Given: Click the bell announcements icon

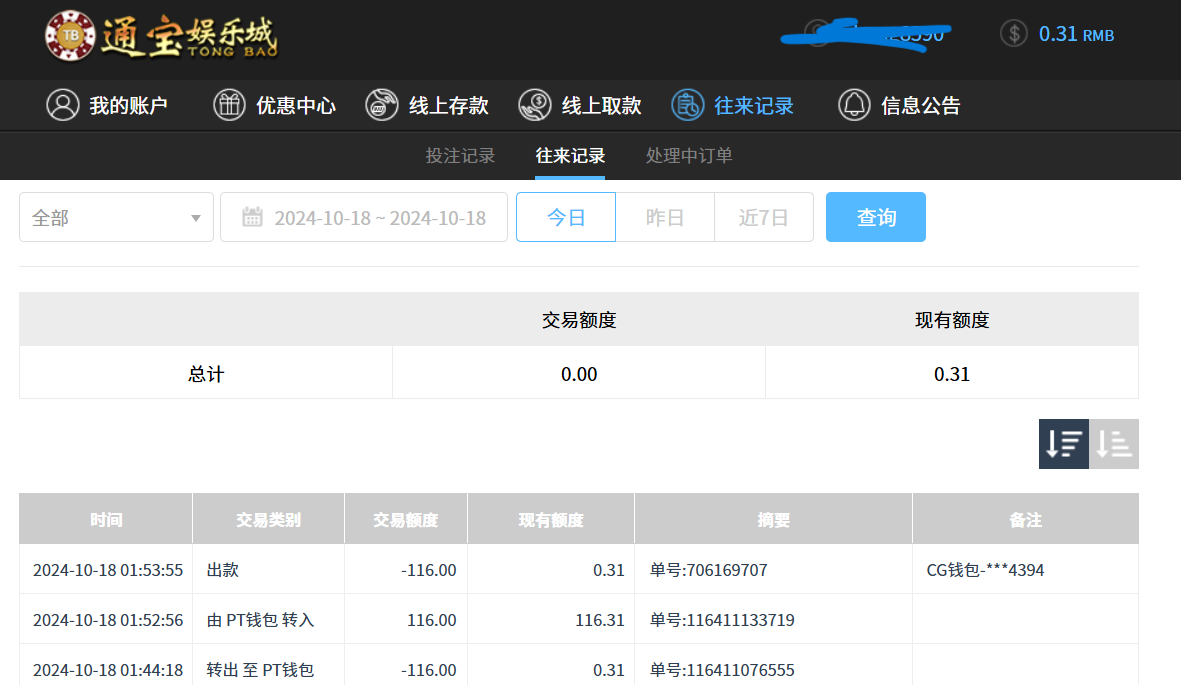Looking at the screenshot, I should 854,105.
